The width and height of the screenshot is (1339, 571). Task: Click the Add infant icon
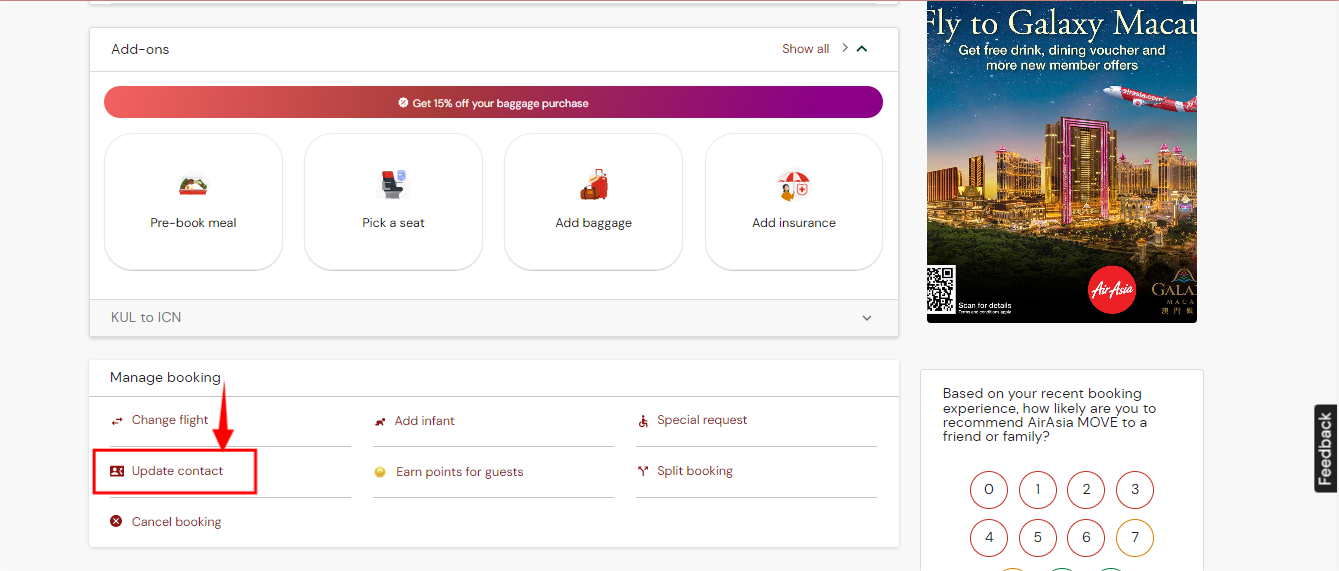(380, 422)
